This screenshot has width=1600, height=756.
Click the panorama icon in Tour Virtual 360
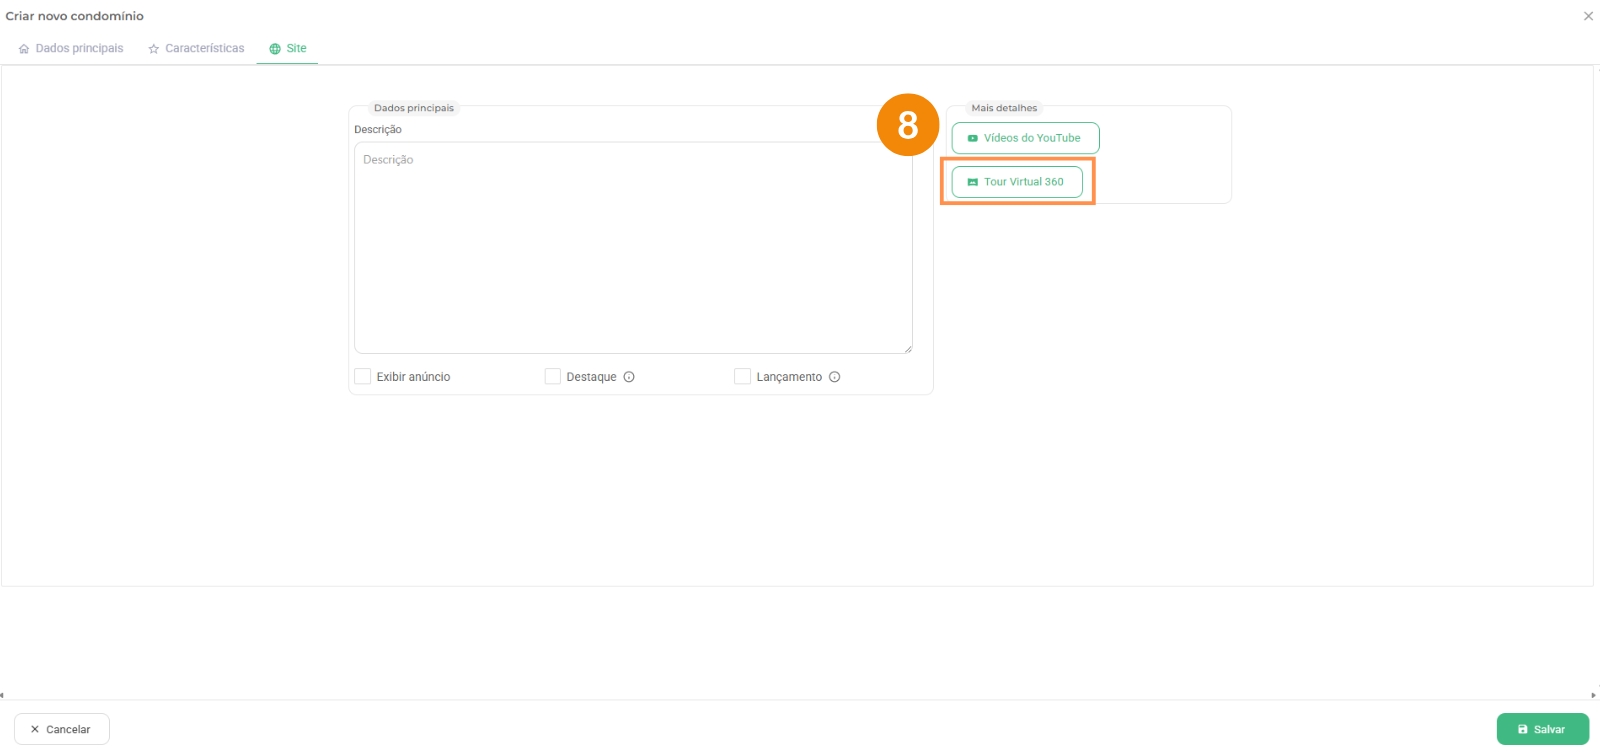(x=973, y=182)
